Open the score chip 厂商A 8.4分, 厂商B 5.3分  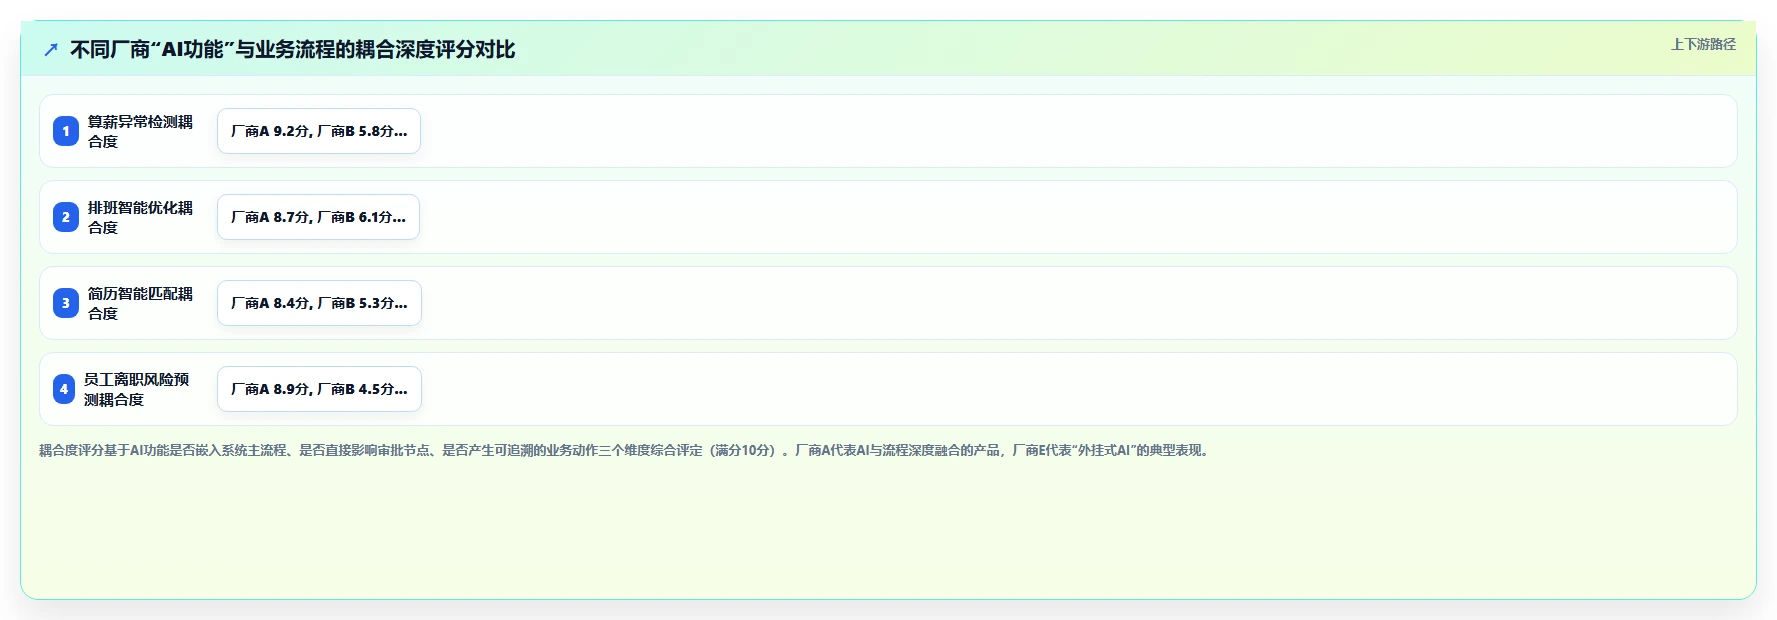point(319,303)
